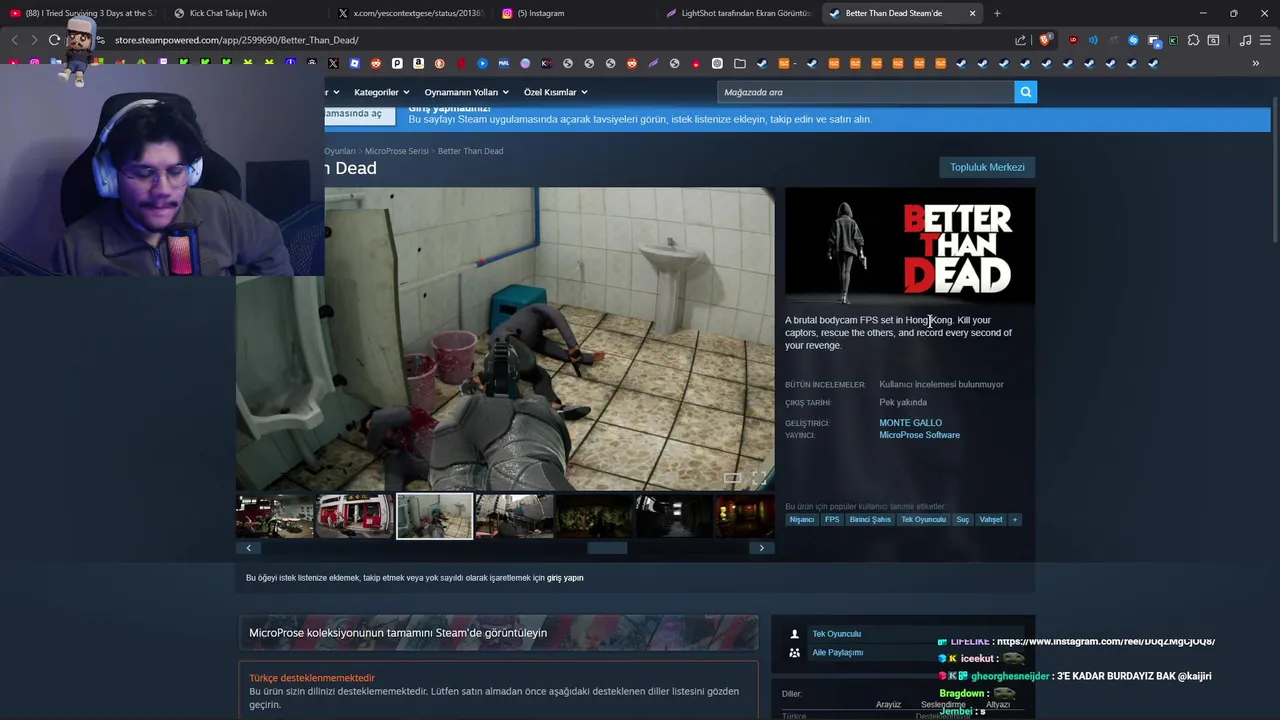Viewport: 1280px width, 720px height.
Task: Click the magnifier search button in Steam store
Action: point(1025,92)
